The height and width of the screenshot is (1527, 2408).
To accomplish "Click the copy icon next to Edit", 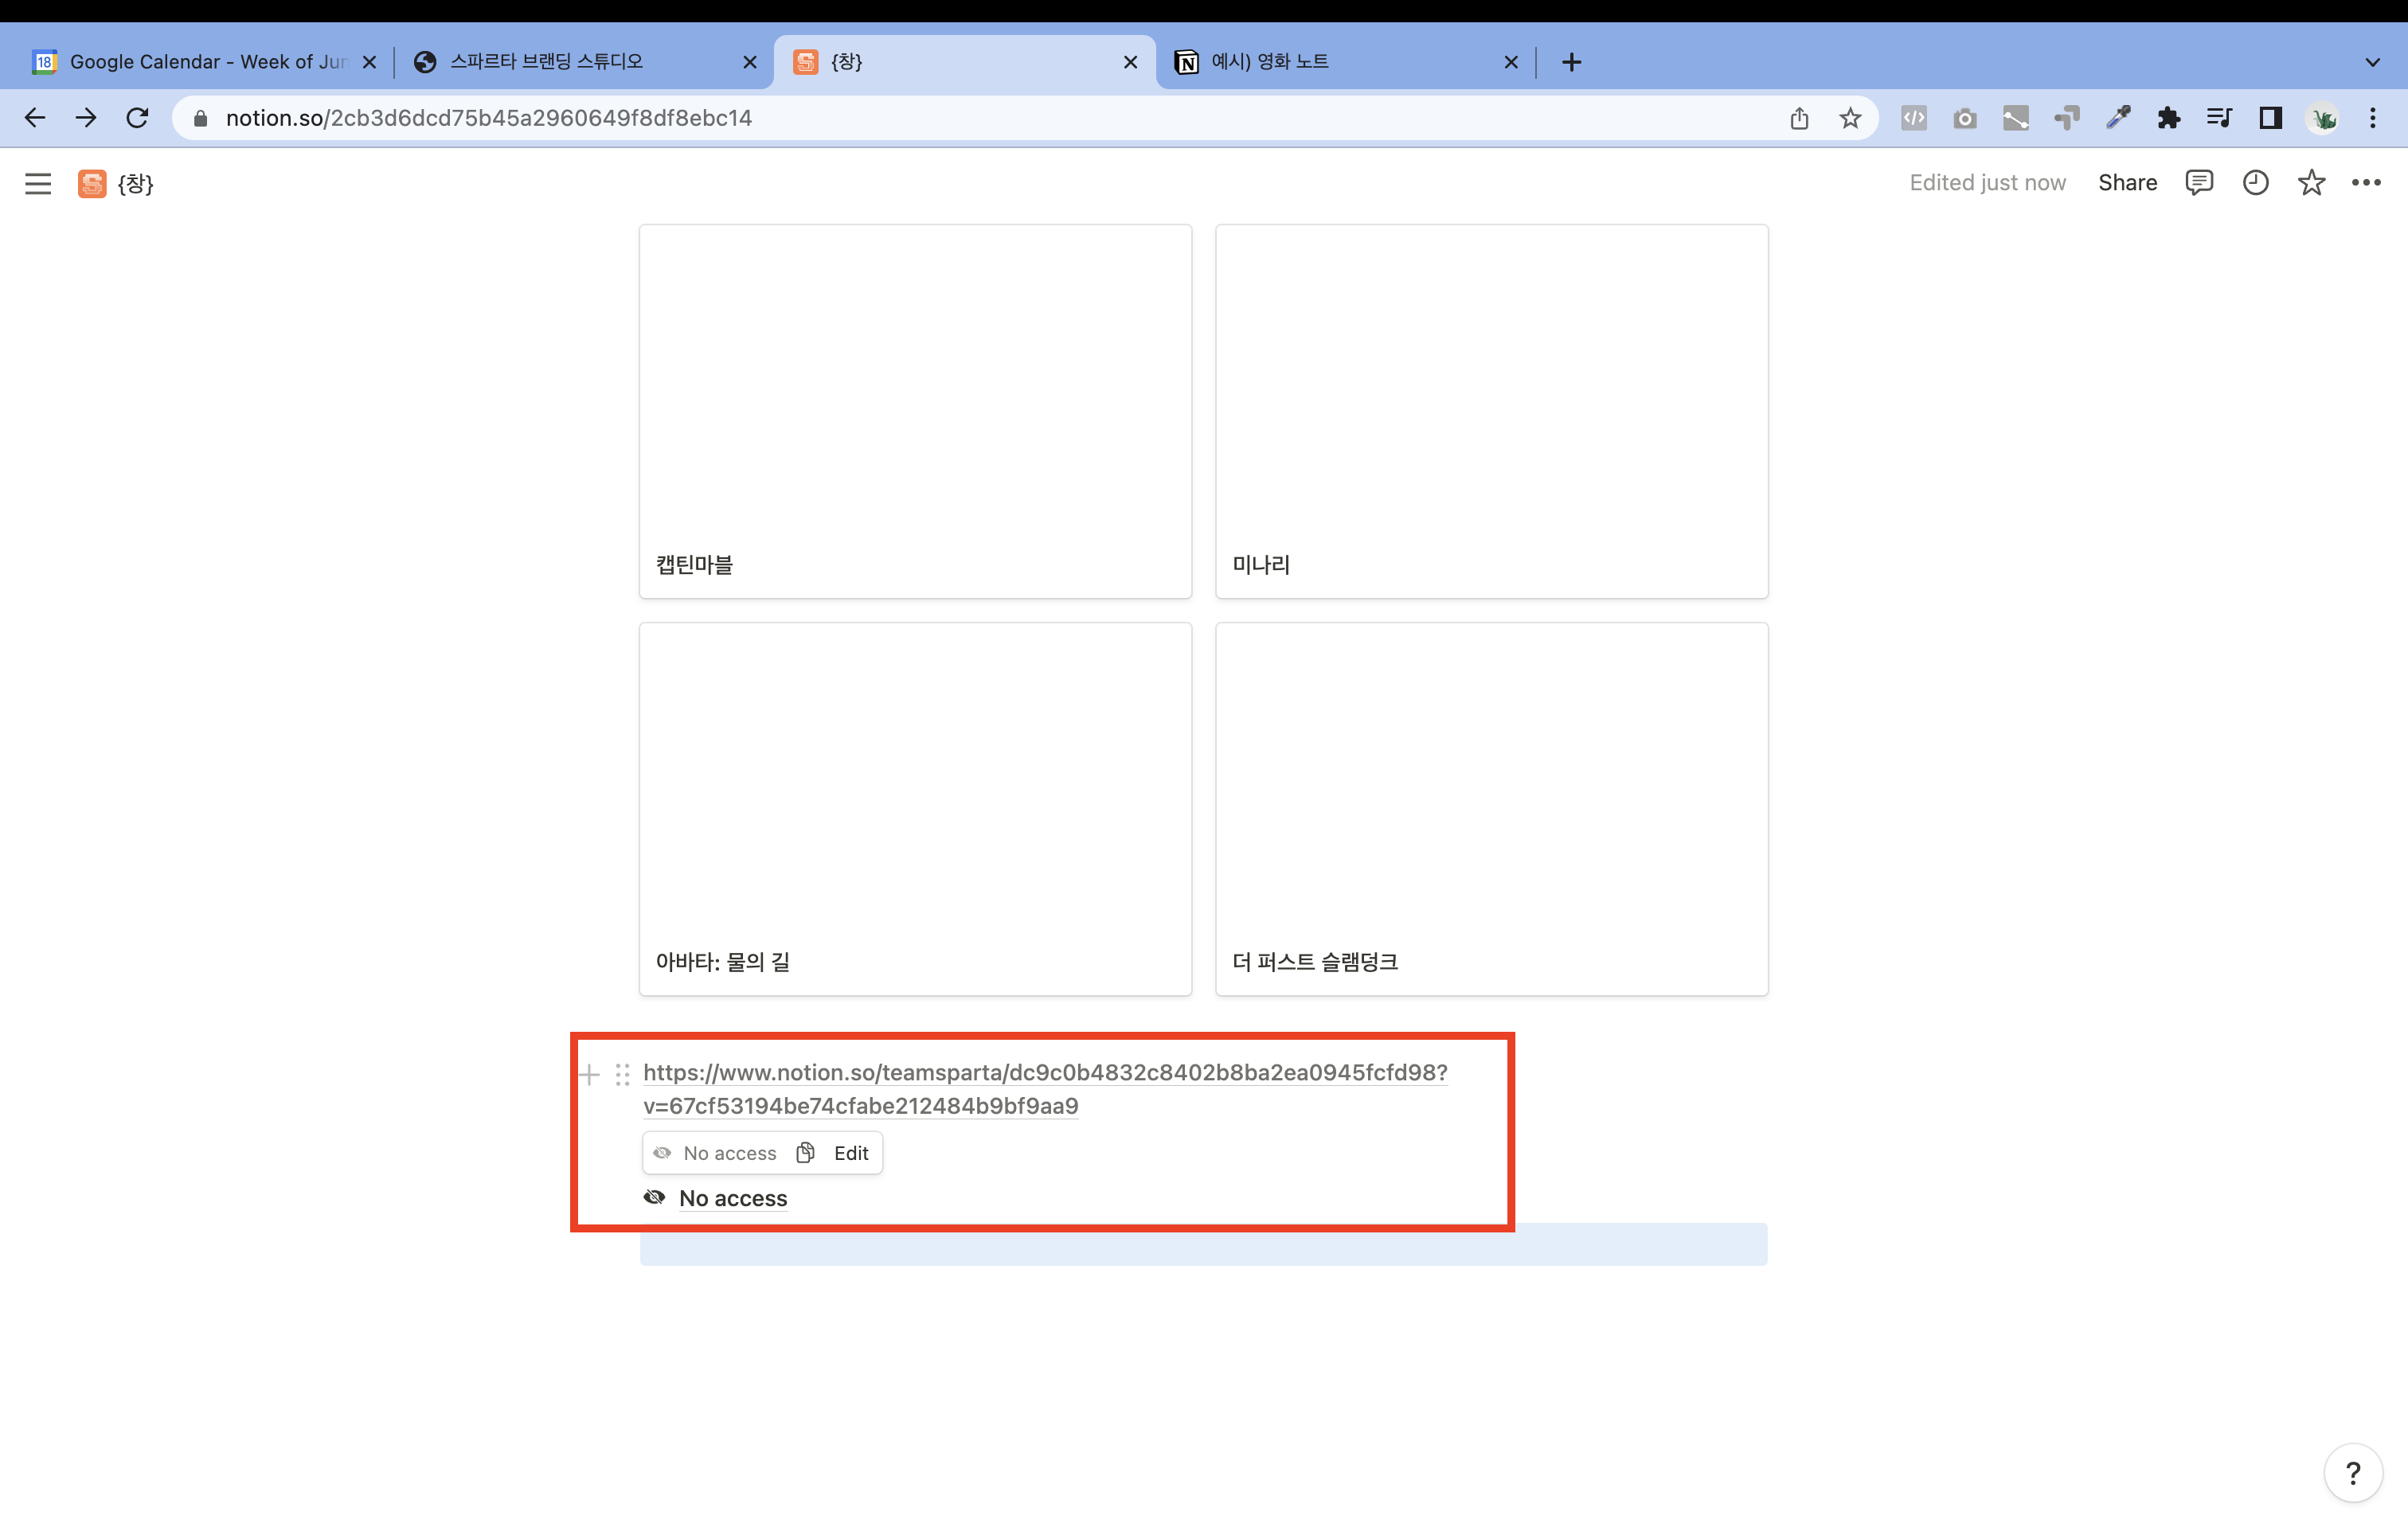I will coord(805,1153).
